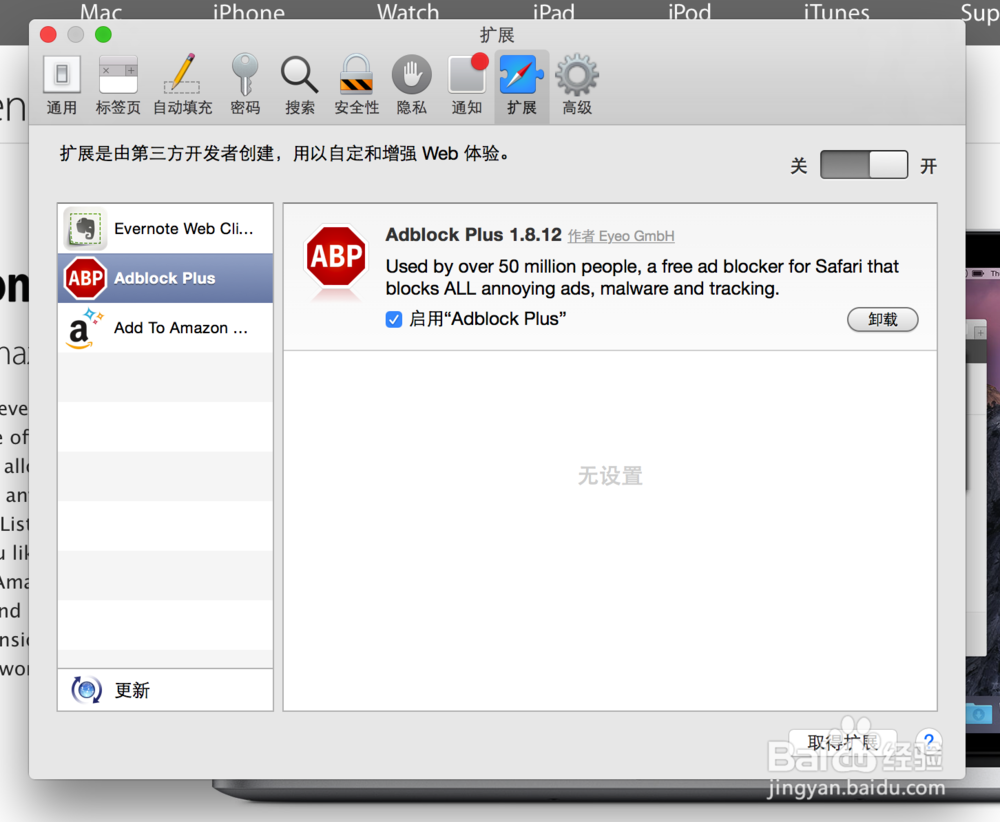Select Add To Amazon extension row
The width and height of the screenshot is (1000, 822).
pyautogui.click(x=165, y=328)
